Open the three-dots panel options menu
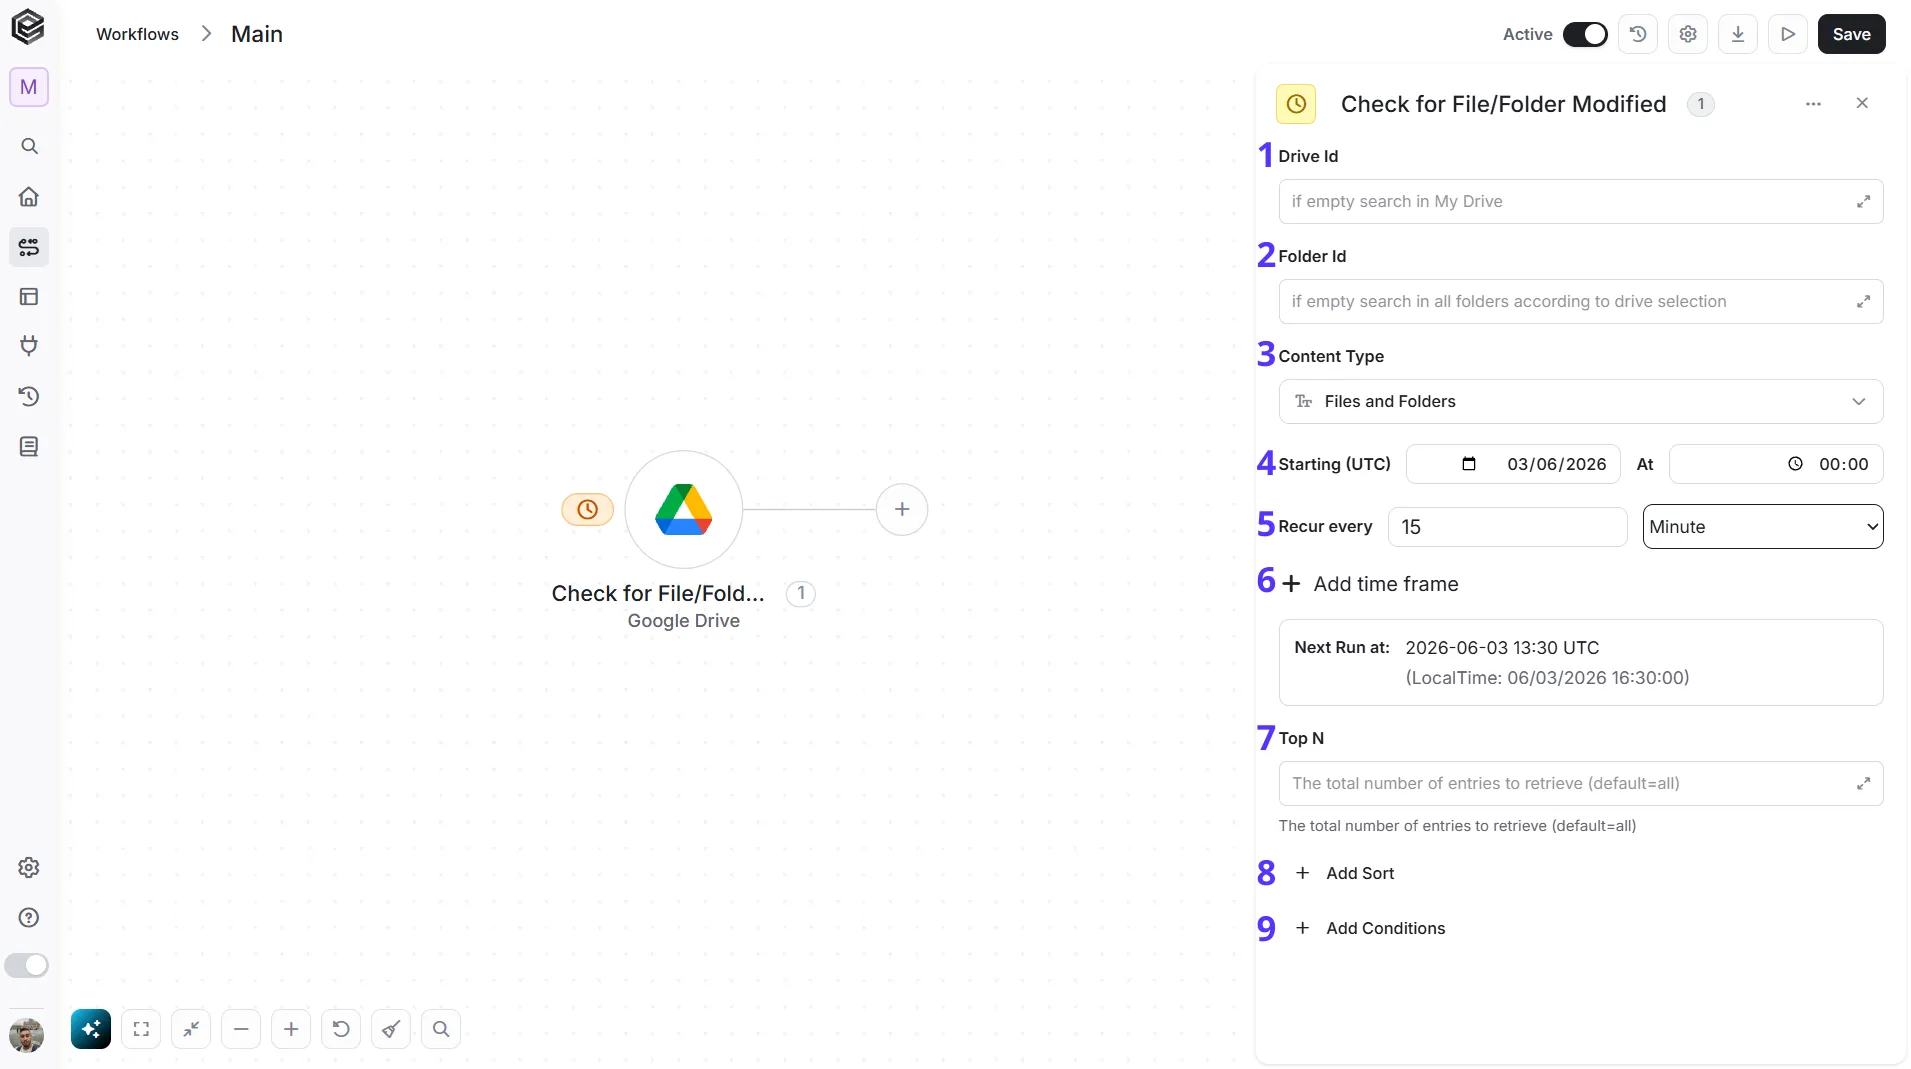 pyautogui.click(x=1813, y=104)
